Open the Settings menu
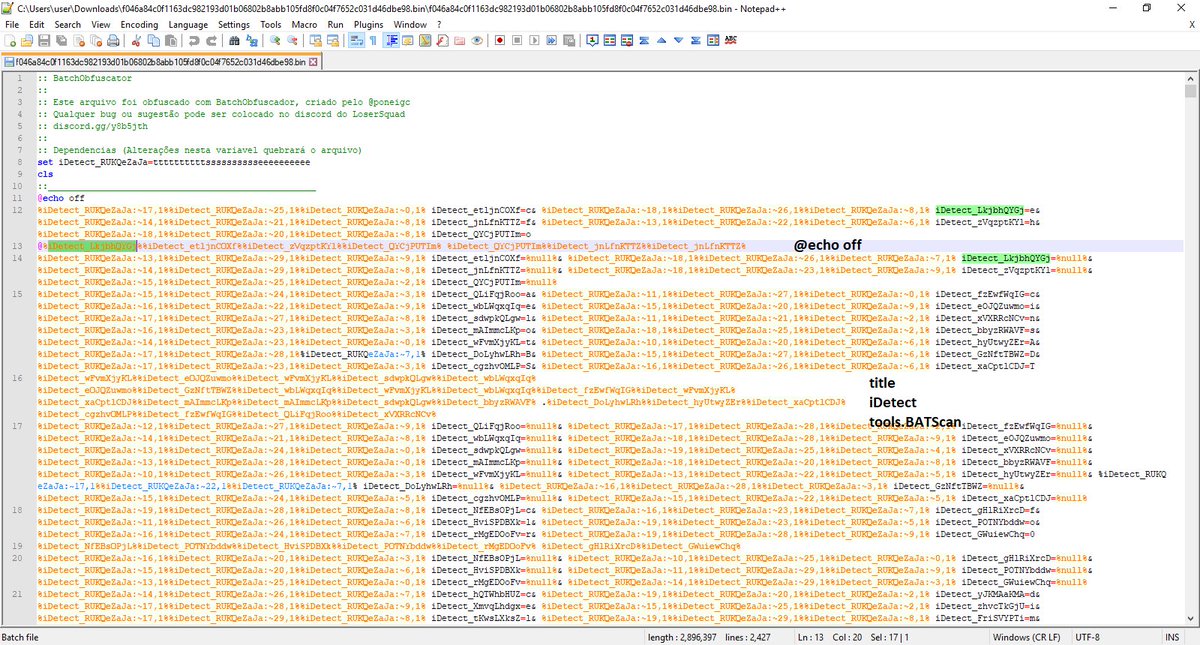Image resolution: width=1200 pixels, height=645 pixels. pos(234,23)
